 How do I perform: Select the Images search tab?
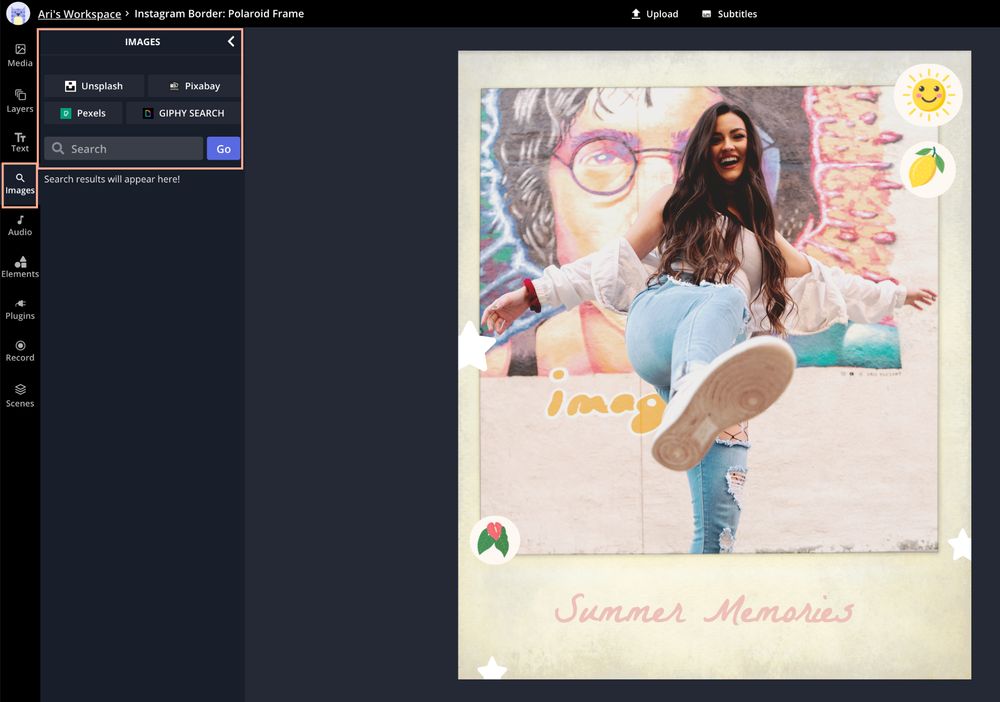20,184
